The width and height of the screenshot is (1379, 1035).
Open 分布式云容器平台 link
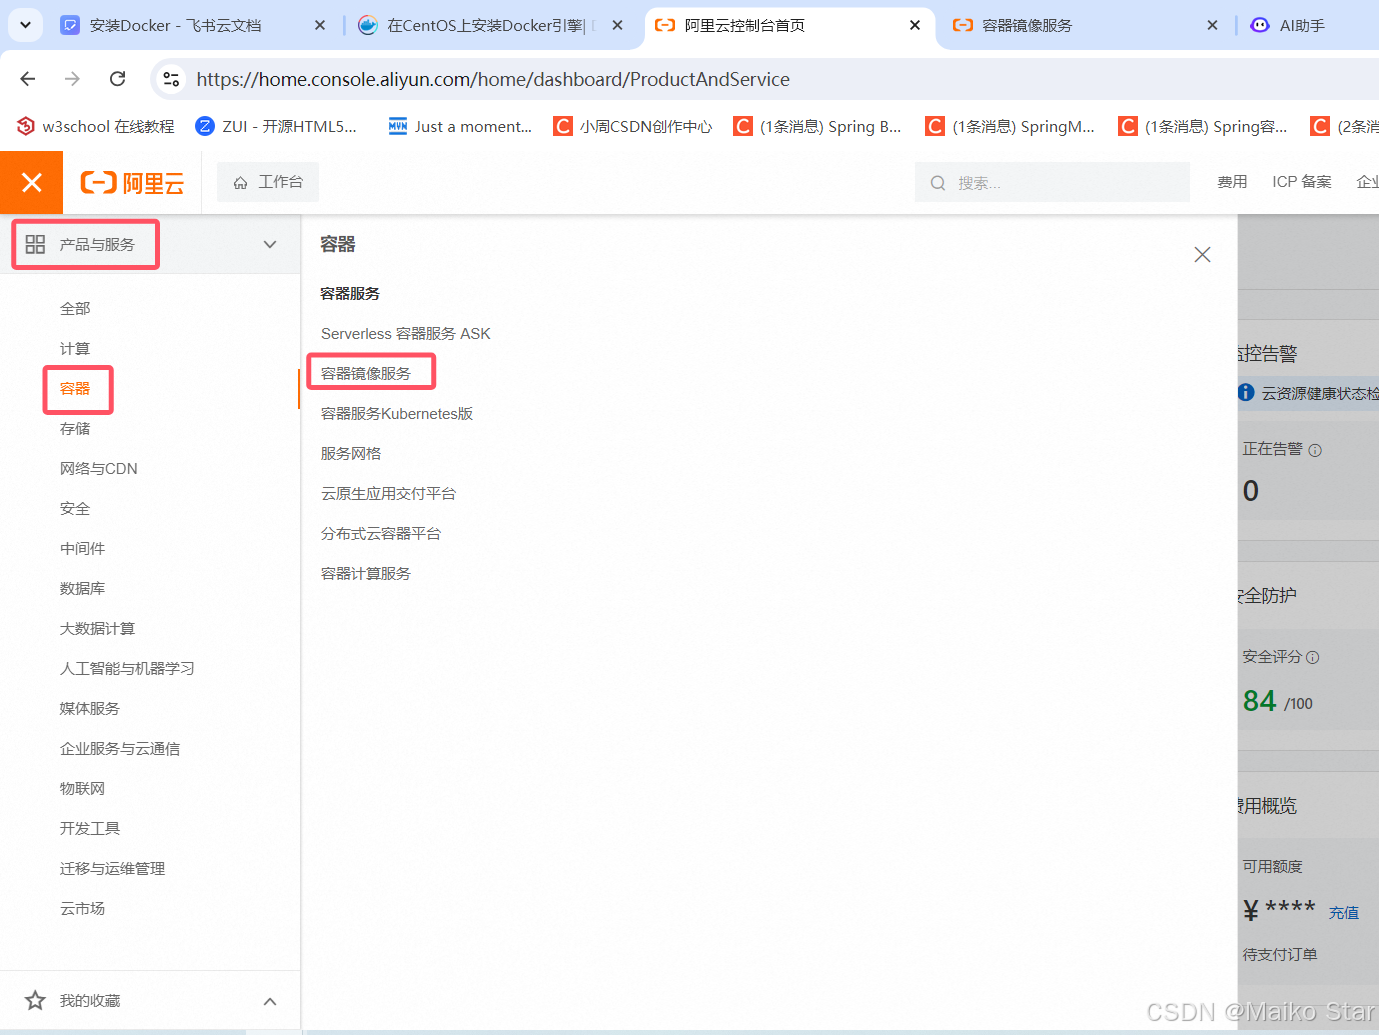click(381, 534)
